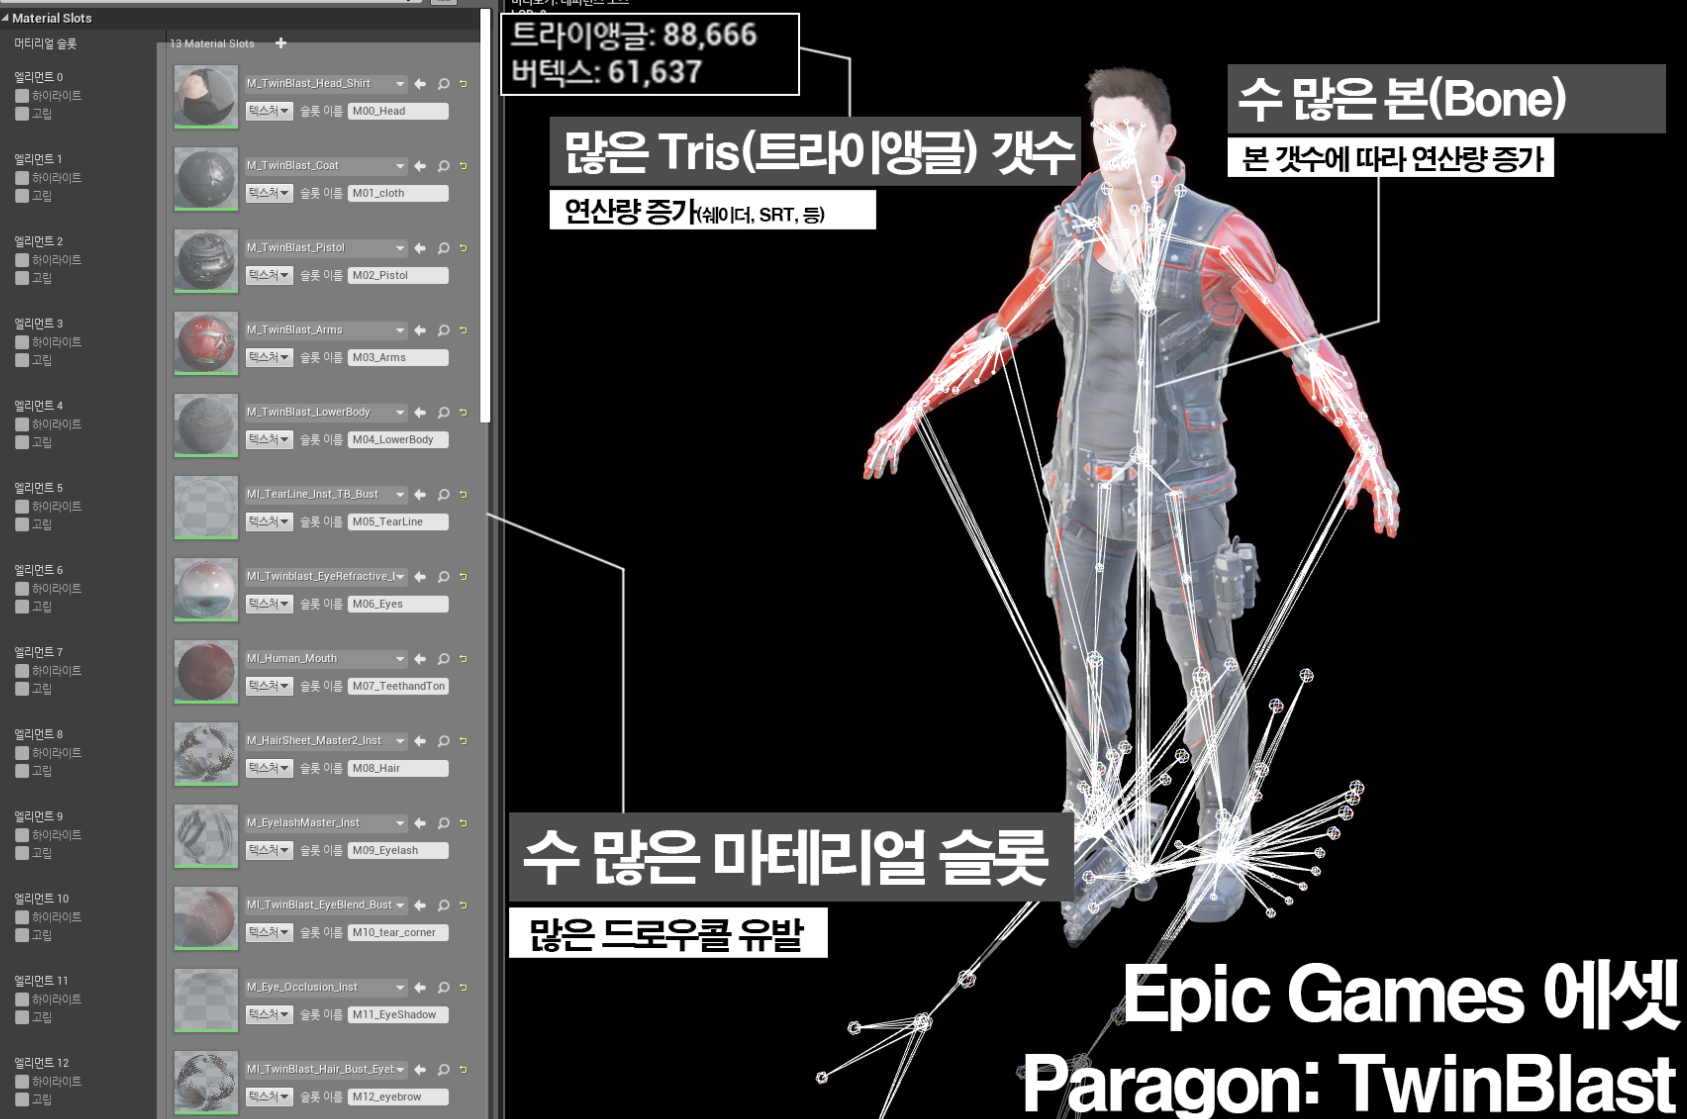Open textures dropdown beside M02_Pistol slot

[269, 275]
